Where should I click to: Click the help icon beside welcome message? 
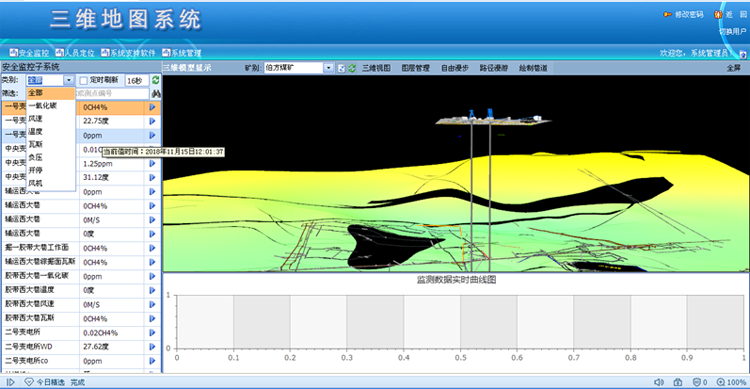point(743,54)
